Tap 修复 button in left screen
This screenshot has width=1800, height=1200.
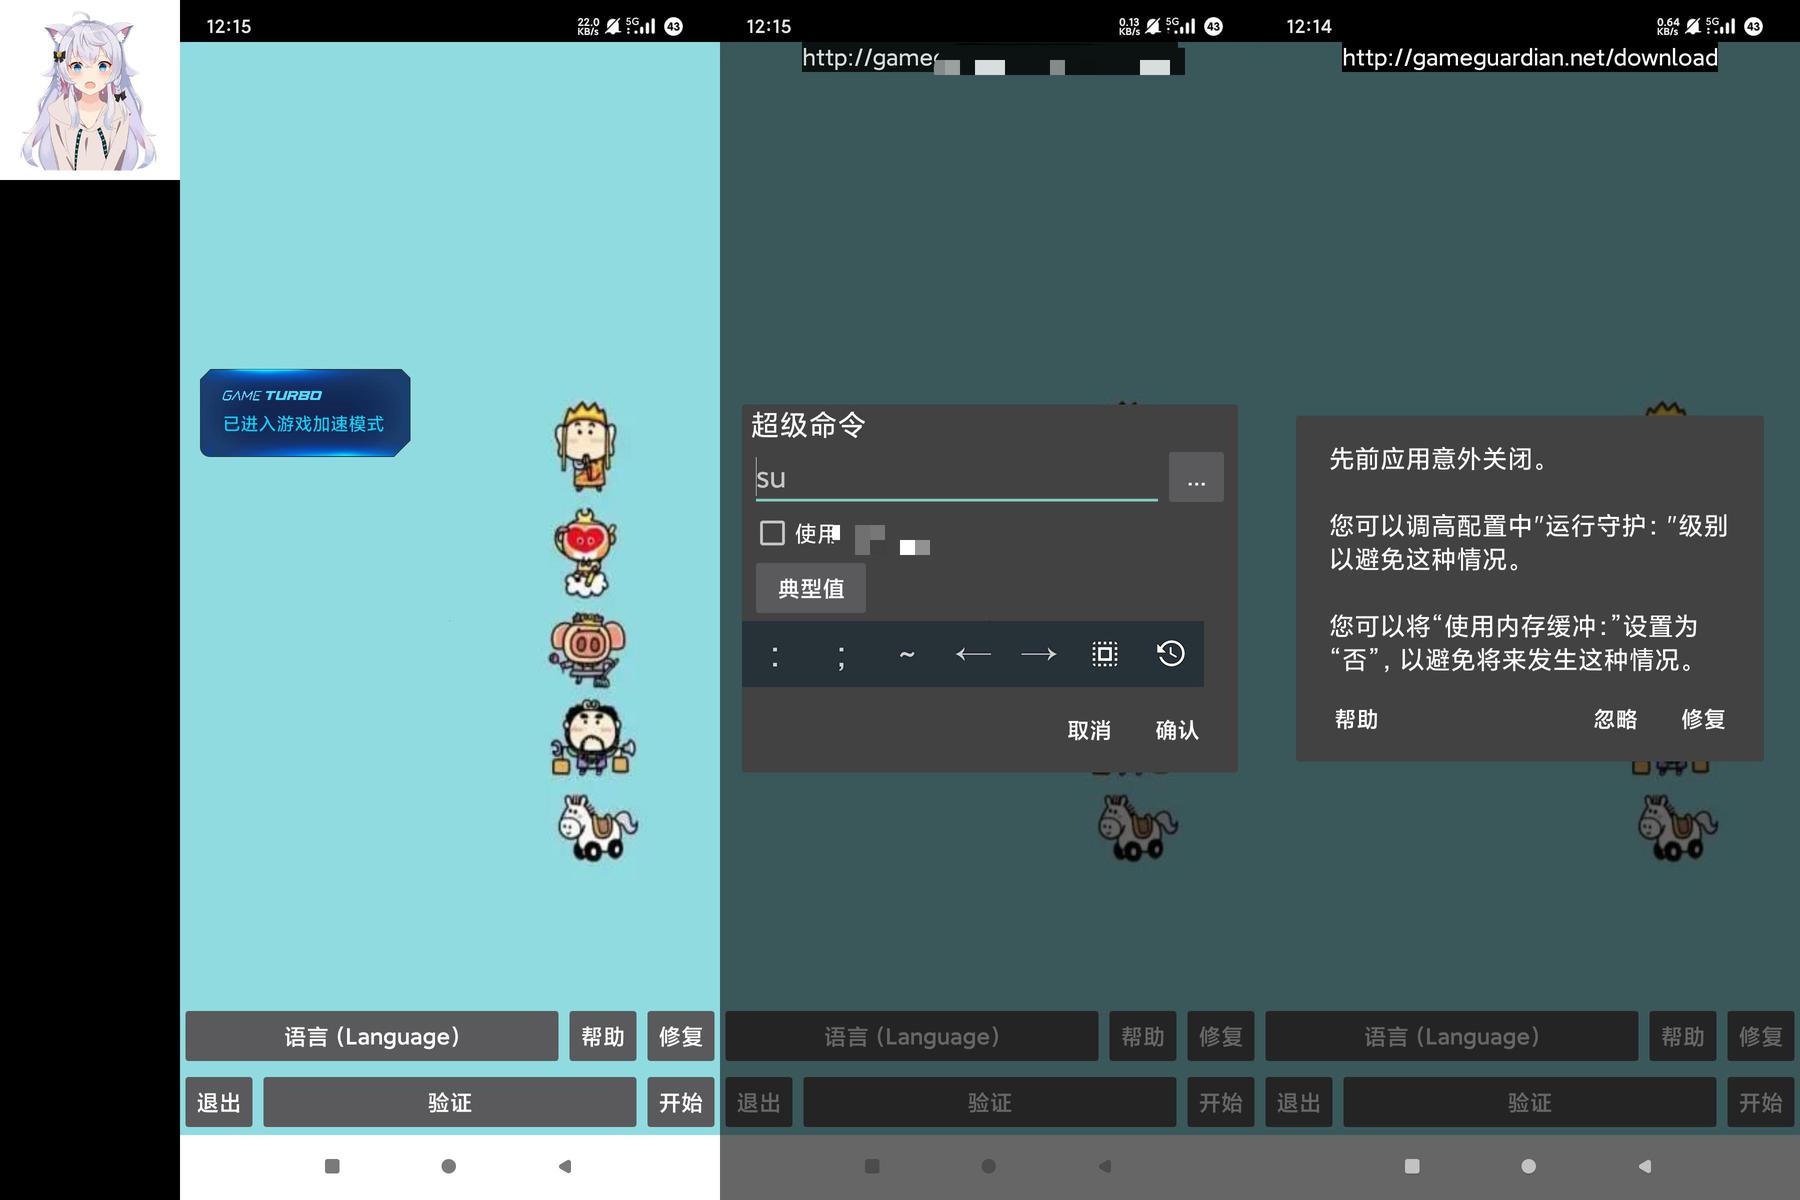click(681, 1037)
